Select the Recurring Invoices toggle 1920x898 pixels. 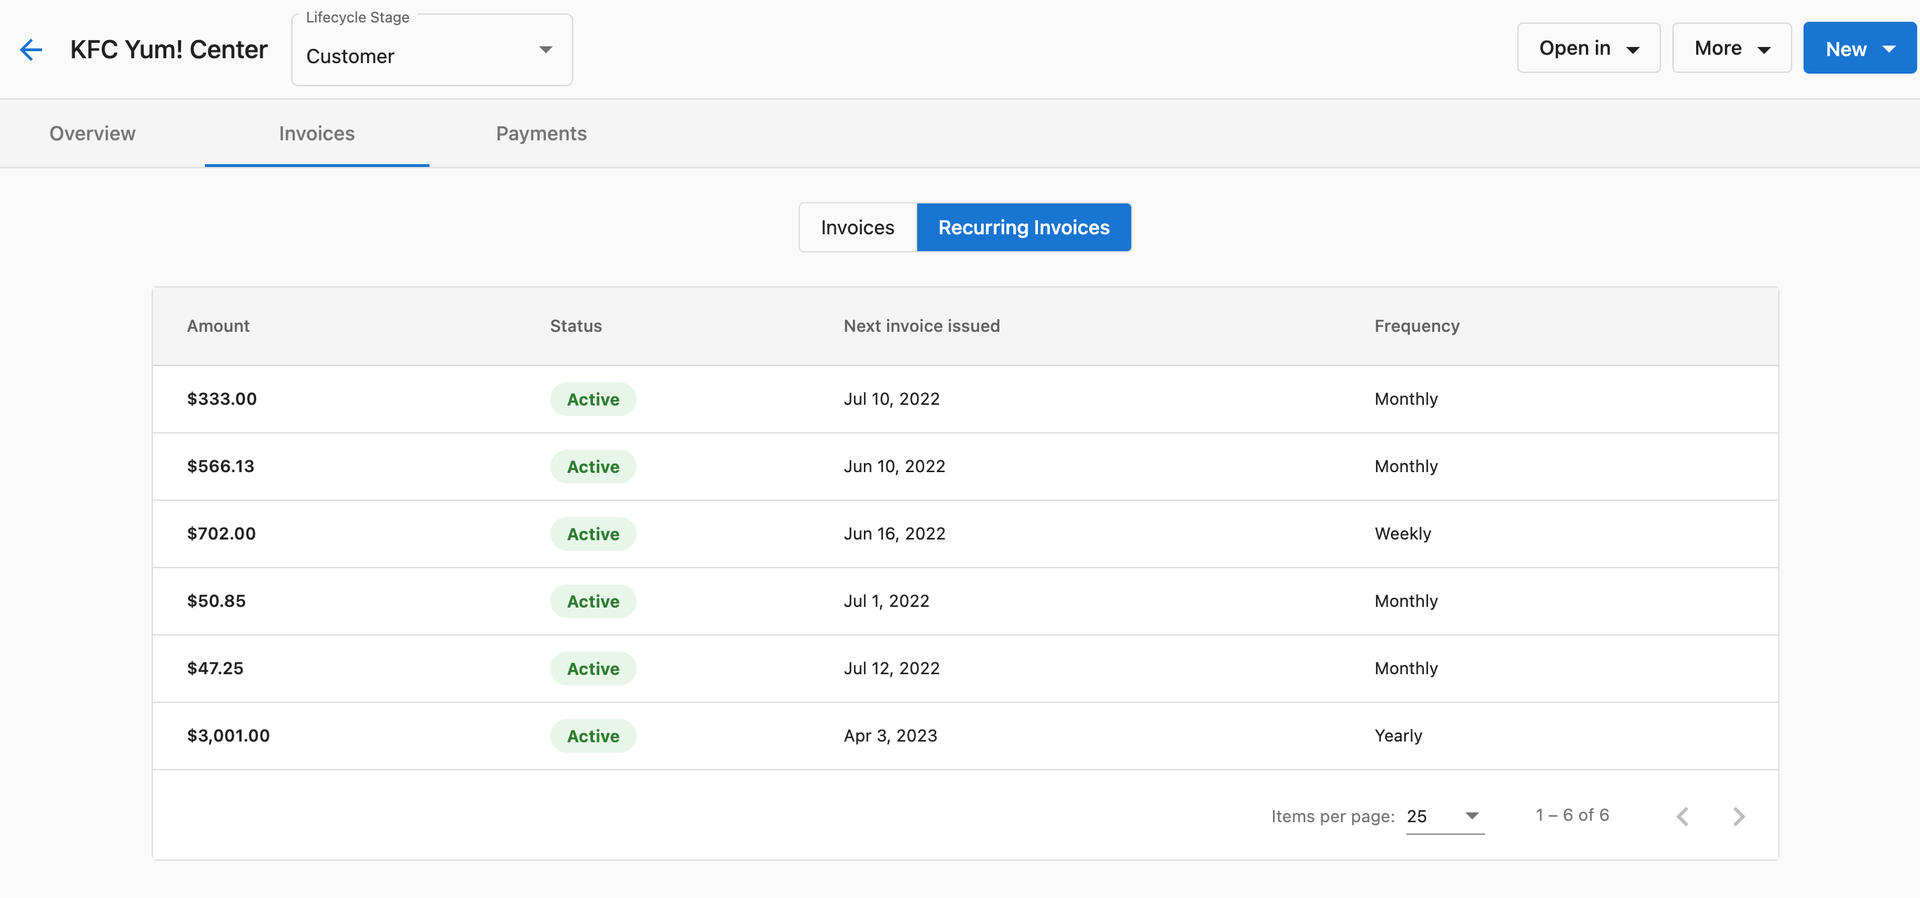[x=1024, y=227]
